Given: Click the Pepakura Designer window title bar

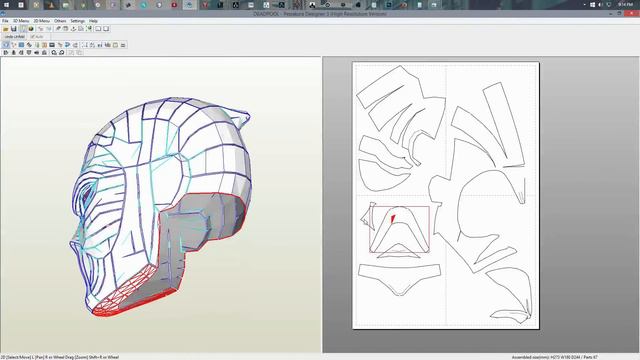Looking at the screenshot, I should click(x=320, y=14).
